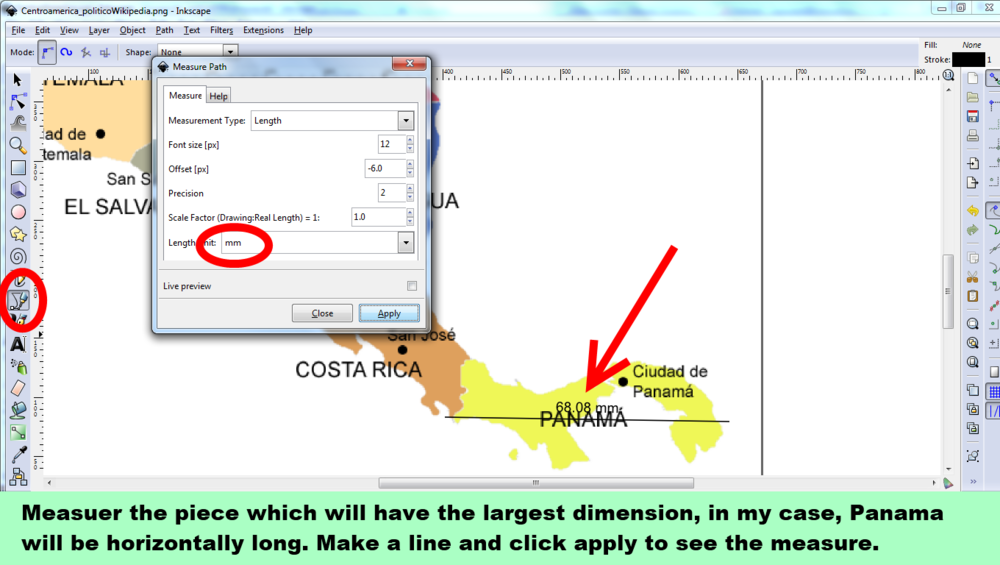Screen dimensions: 1000x565
Task: Activate the Star polygon tool
Action: [18, 233]
